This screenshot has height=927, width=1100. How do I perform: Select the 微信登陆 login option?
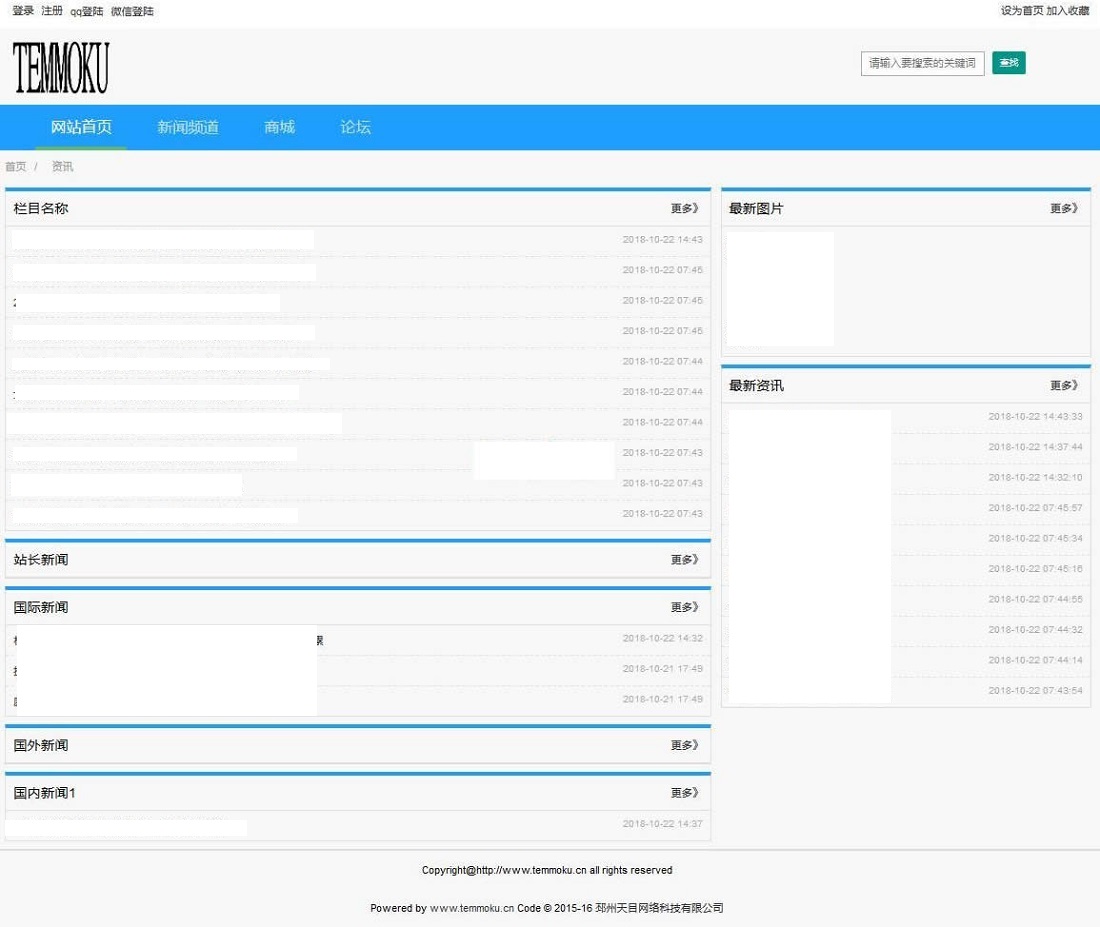[132, 11]
